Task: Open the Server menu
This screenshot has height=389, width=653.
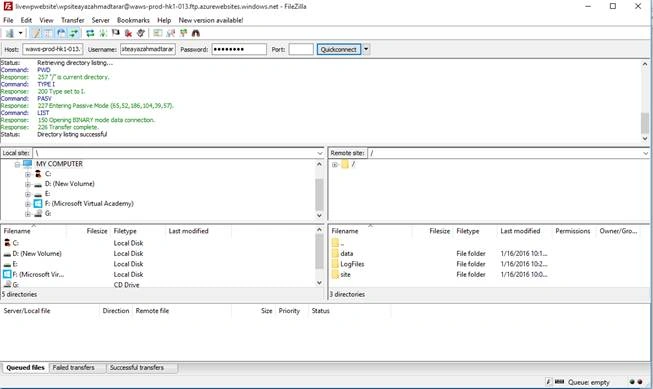Action: (x=100, y=20)
